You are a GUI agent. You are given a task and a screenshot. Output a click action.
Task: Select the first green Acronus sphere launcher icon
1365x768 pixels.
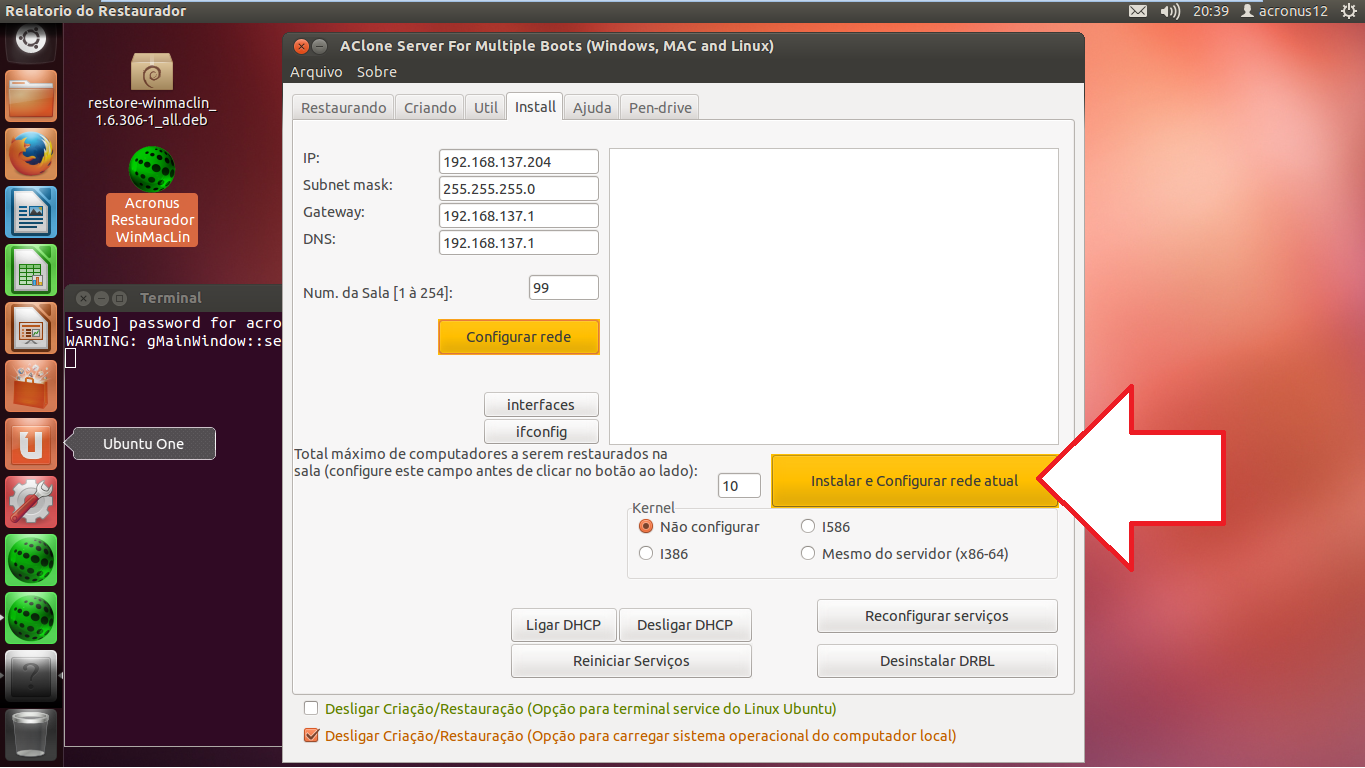point(31,560)
